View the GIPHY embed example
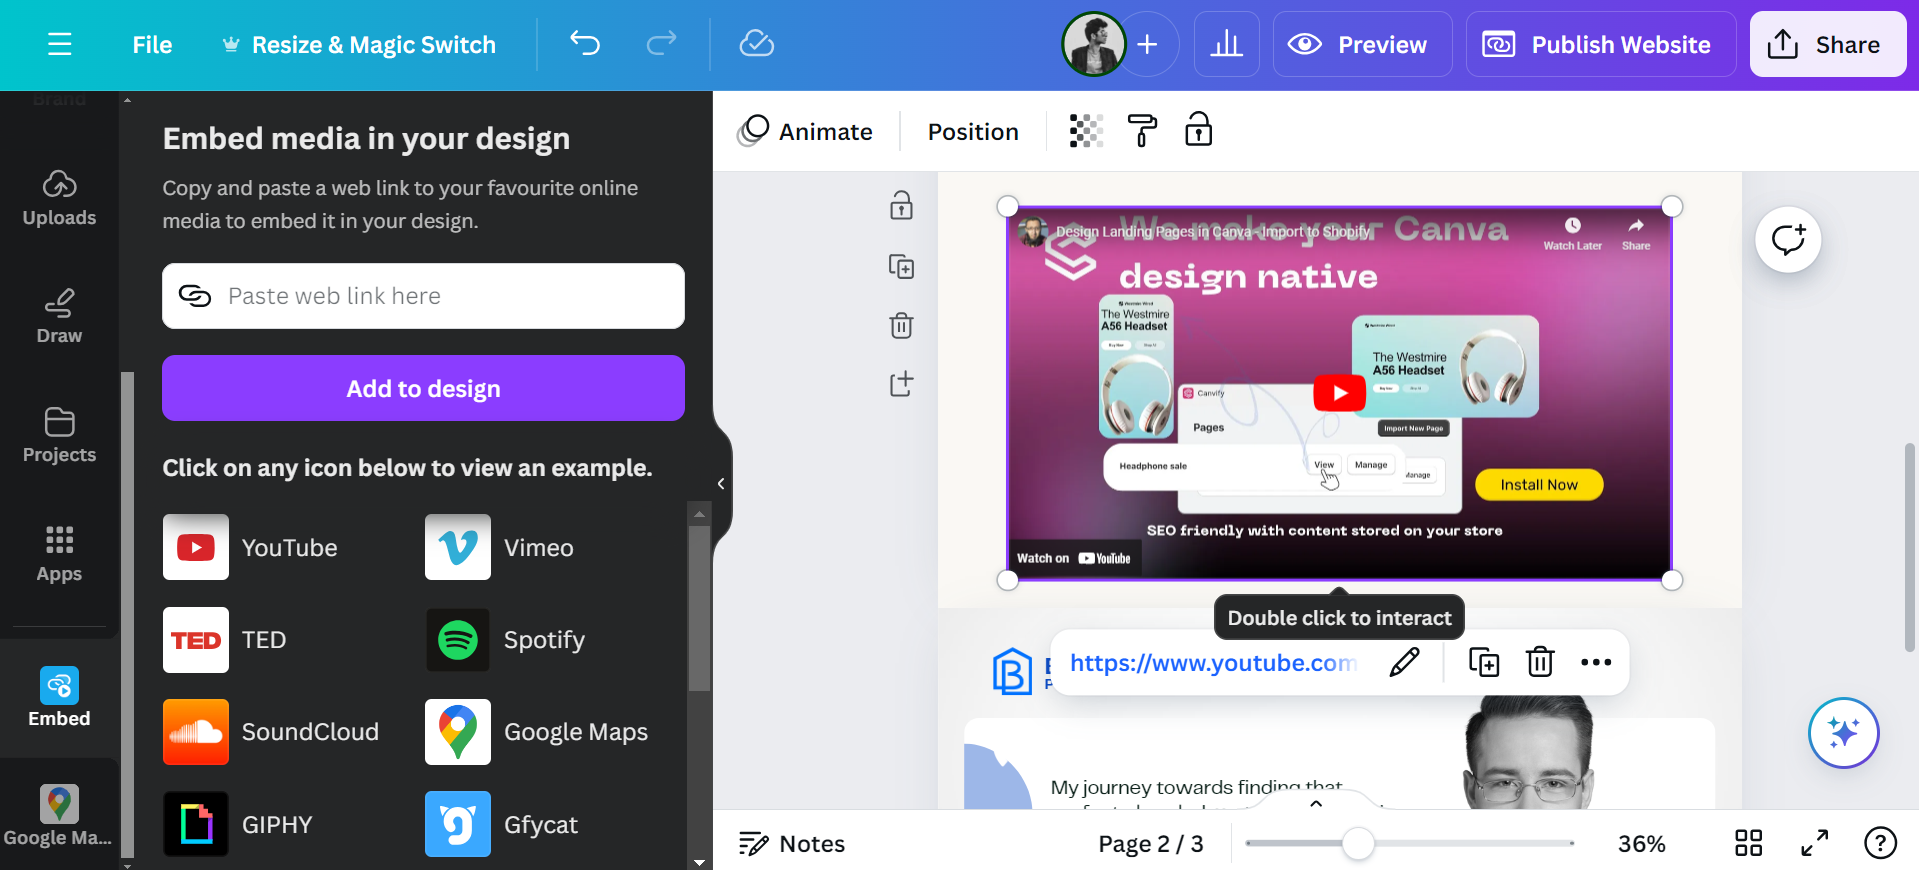 click(239, 824)
